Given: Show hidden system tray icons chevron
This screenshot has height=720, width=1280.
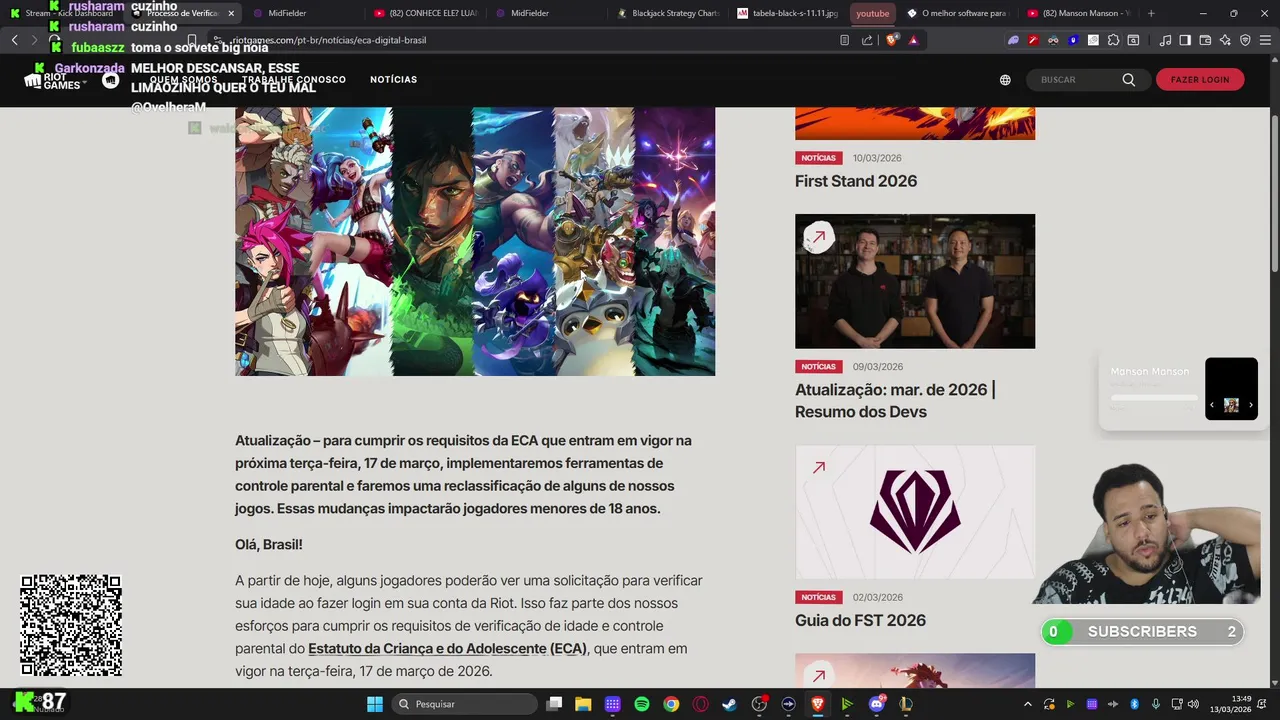Looking at the screenshot, I should (x=1027, y=704).
